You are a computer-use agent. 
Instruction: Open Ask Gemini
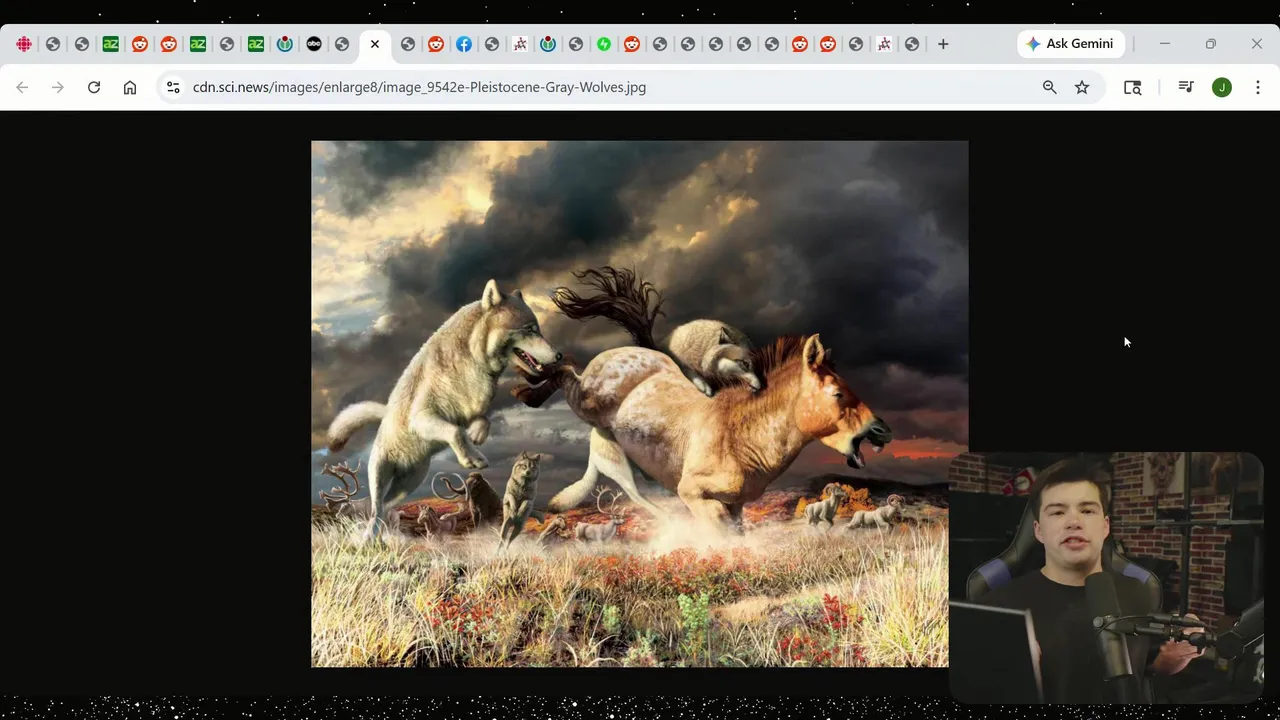click(1070, 44)
